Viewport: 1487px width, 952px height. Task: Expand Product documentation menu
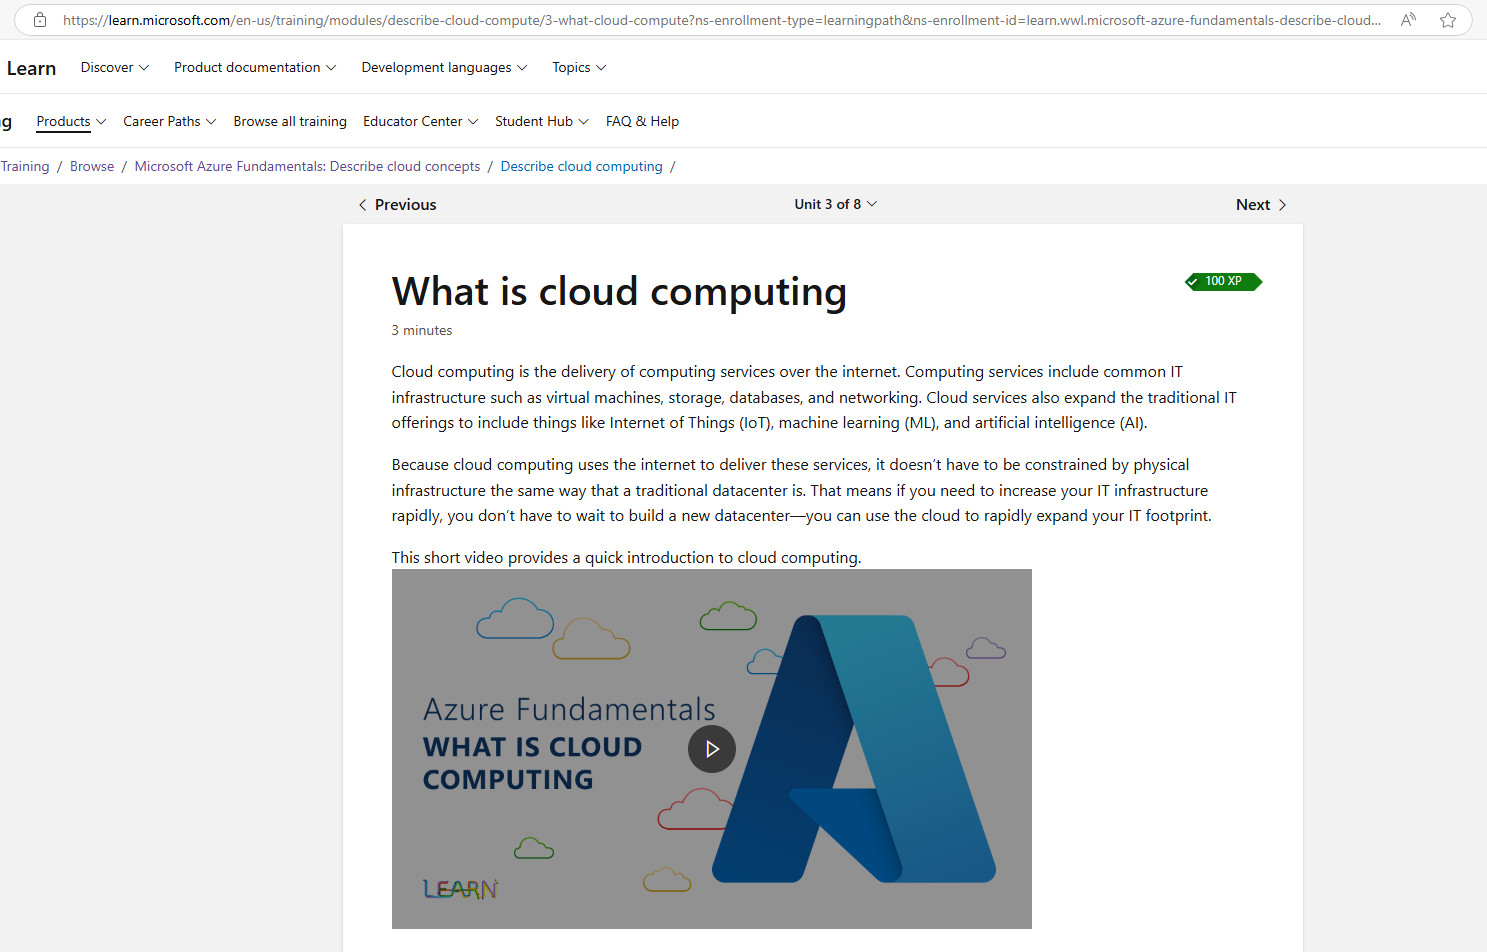[x=255, y=67]
